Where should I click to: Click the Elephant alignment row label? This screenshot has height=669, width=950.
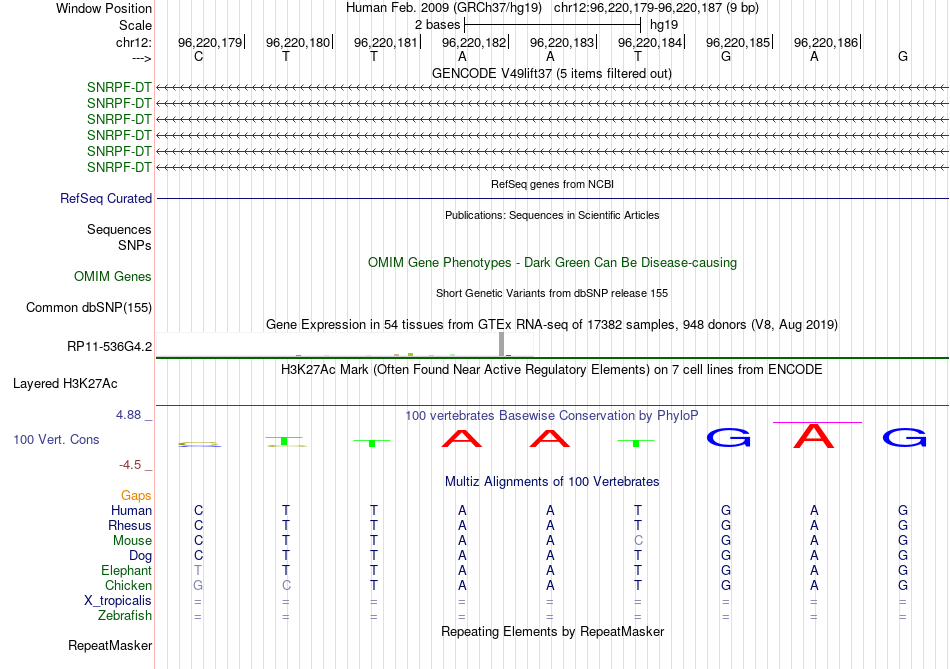point(126,570)
